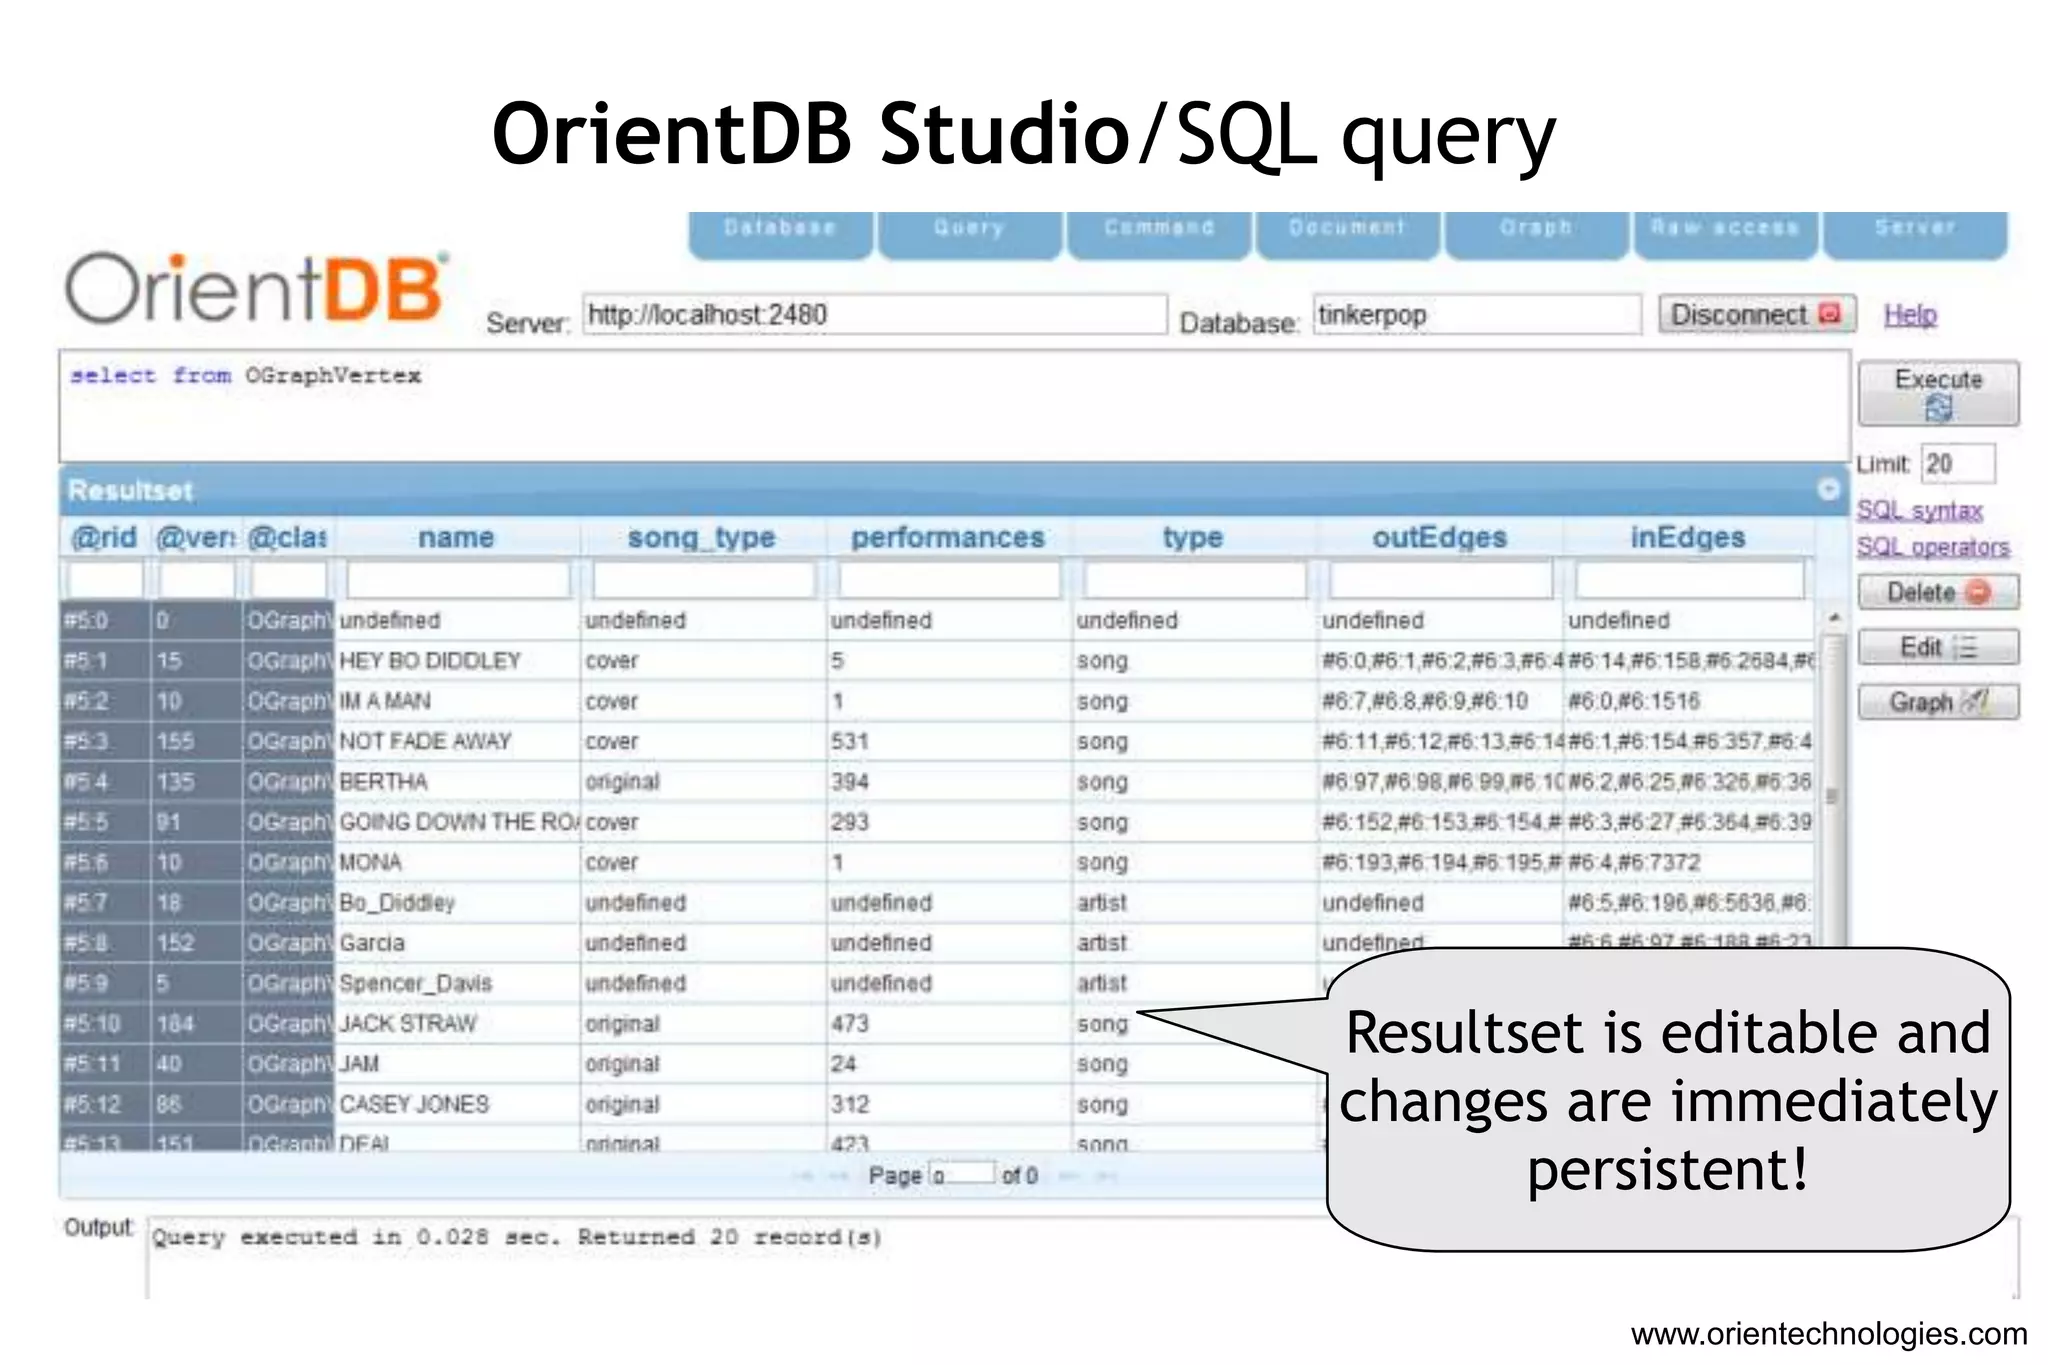Select the 'NOT FADE AWAY' name cell
The width and height of the screenshot is (2048, 1365).
(x=457, y=741)
